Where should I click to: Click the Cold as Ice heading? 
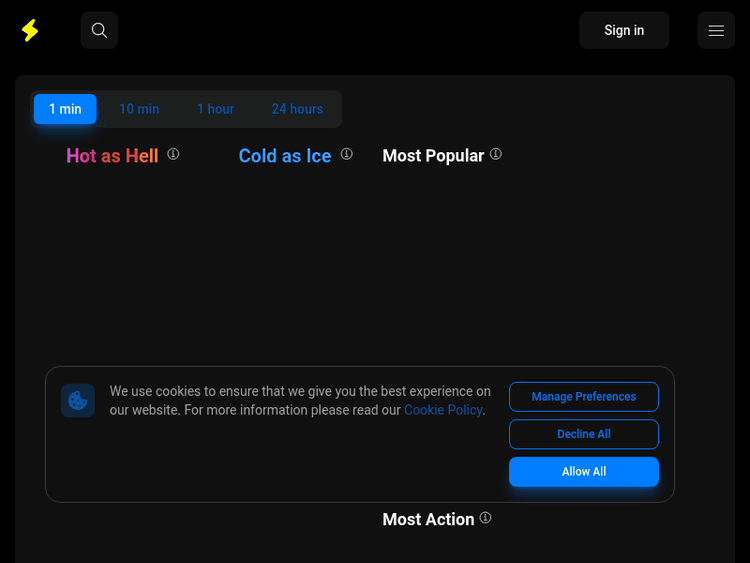pos(285,156)
